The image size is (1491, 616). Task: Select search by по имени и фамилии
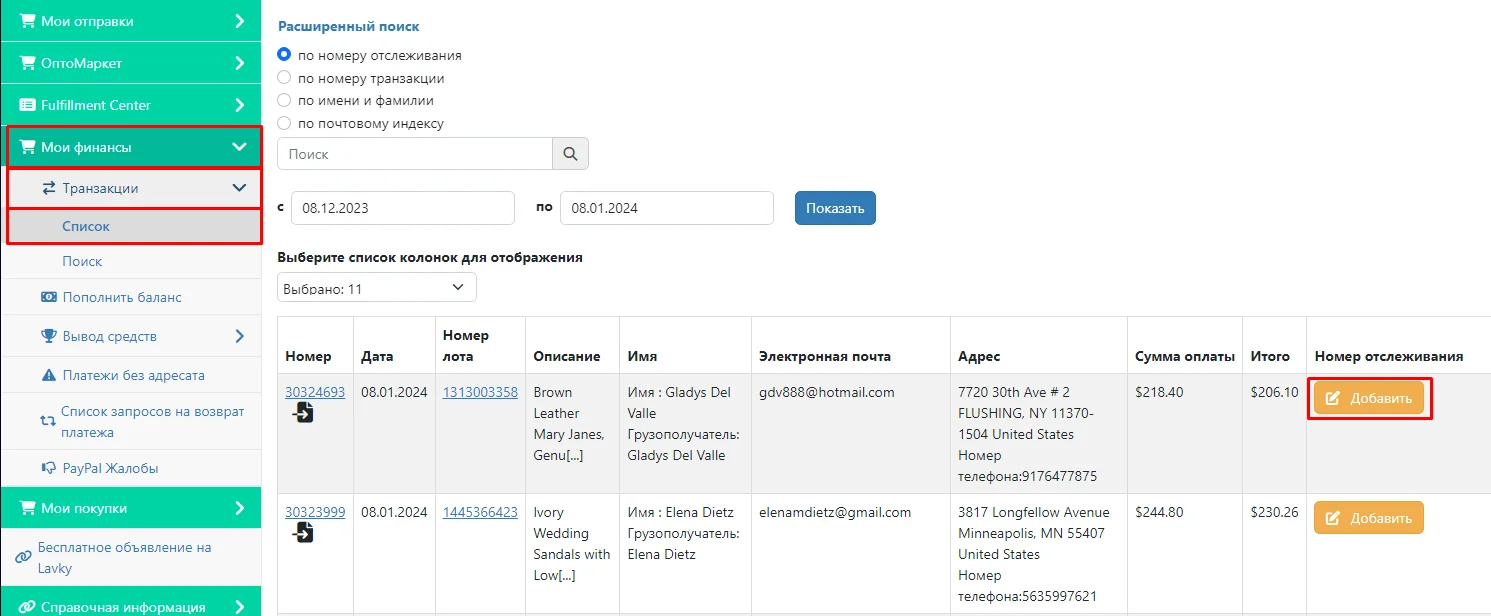click(284, 101)
